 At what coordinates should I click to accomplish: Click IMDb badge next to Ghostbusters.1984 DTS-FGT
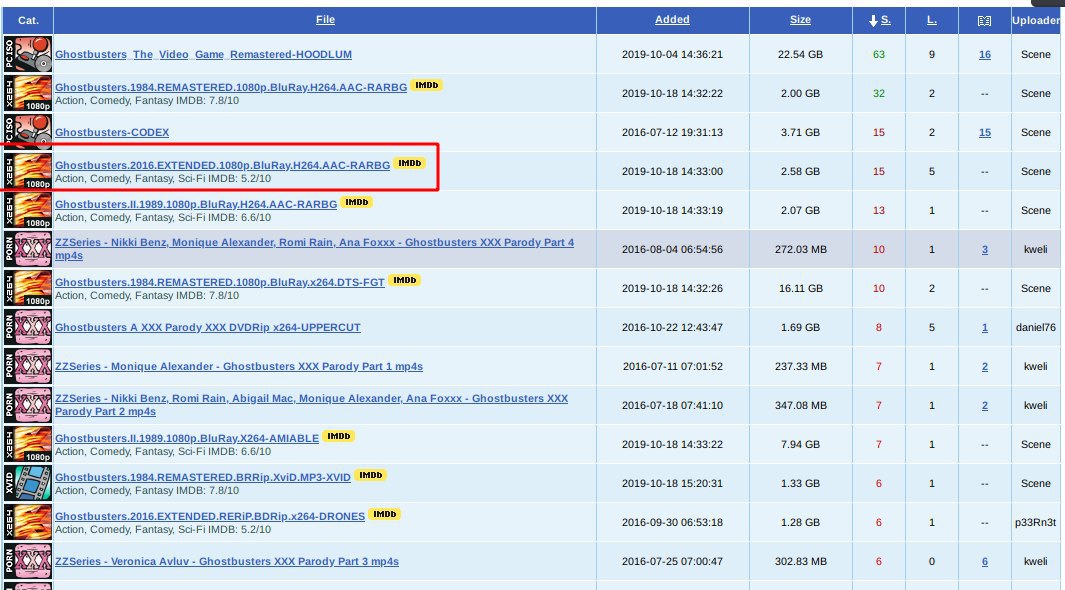(404, 280)
